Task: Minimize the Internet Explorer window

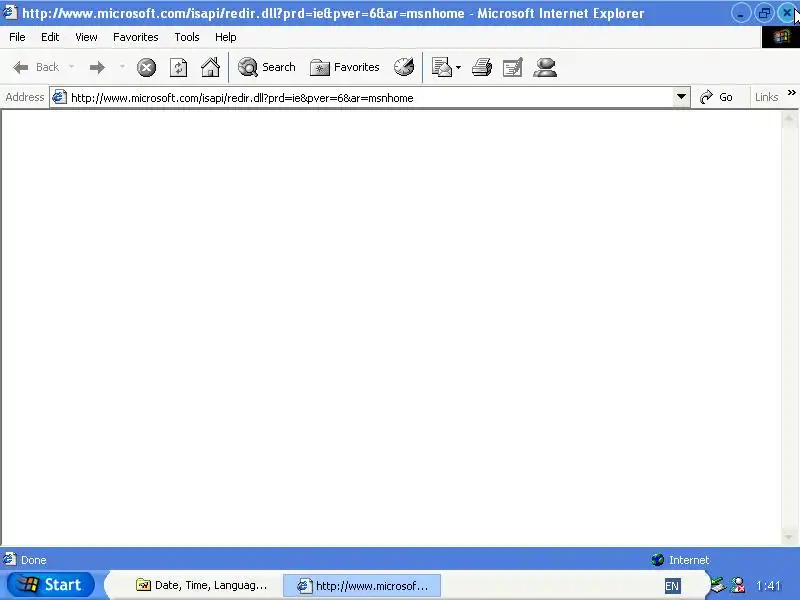Action: (740, 13)
